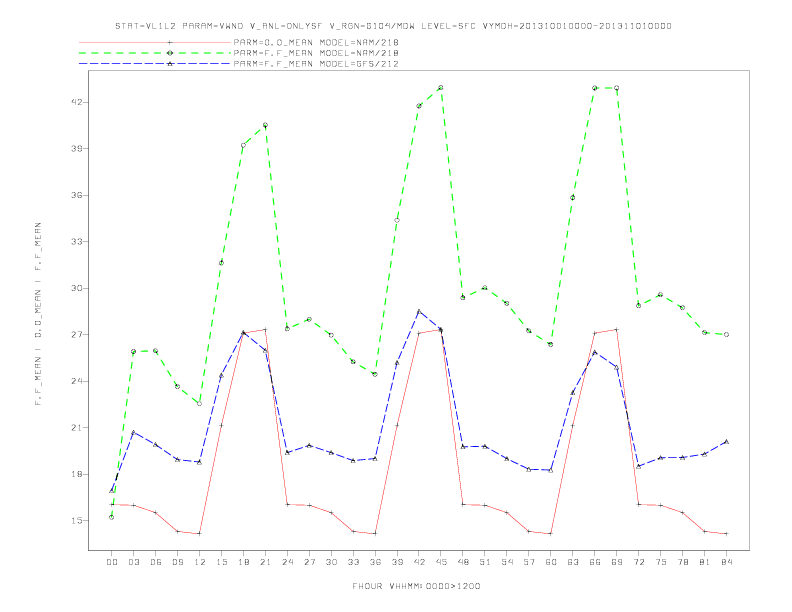Click x-axis forecast hour label 36
This screenshot has height=612, width=792.
[375, 562]
